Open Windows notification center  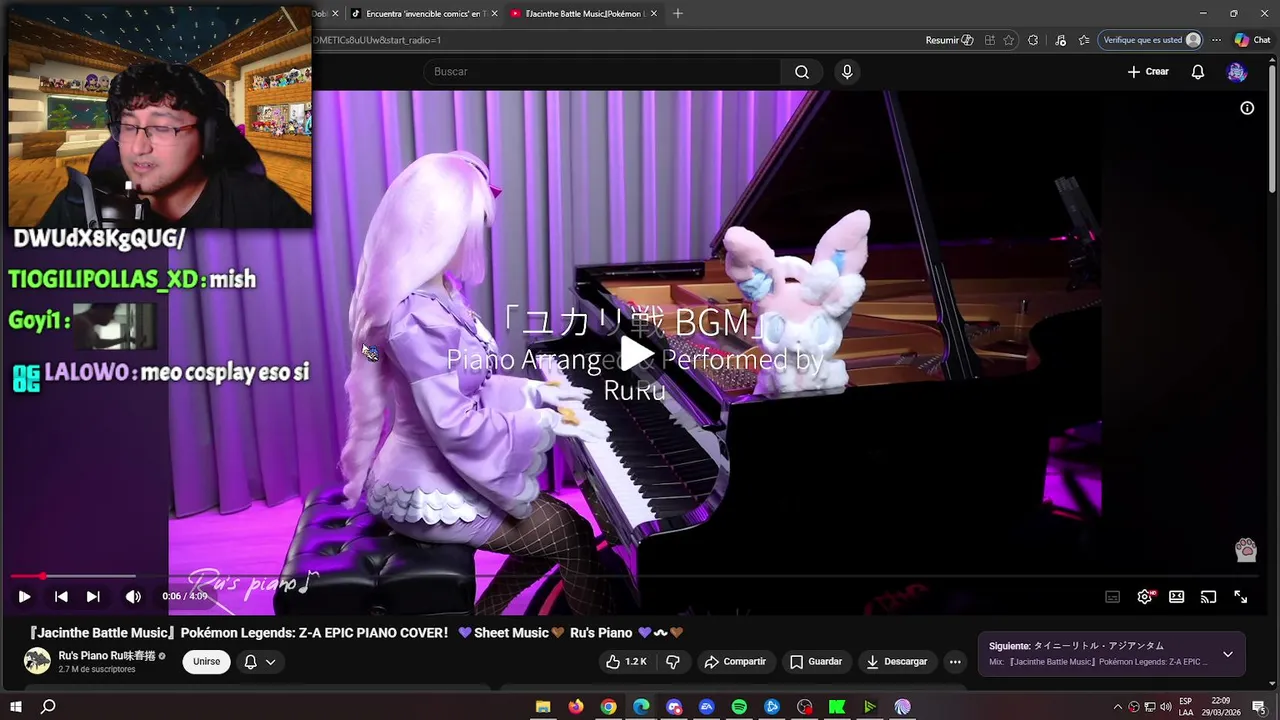[x=1259, y=707]
